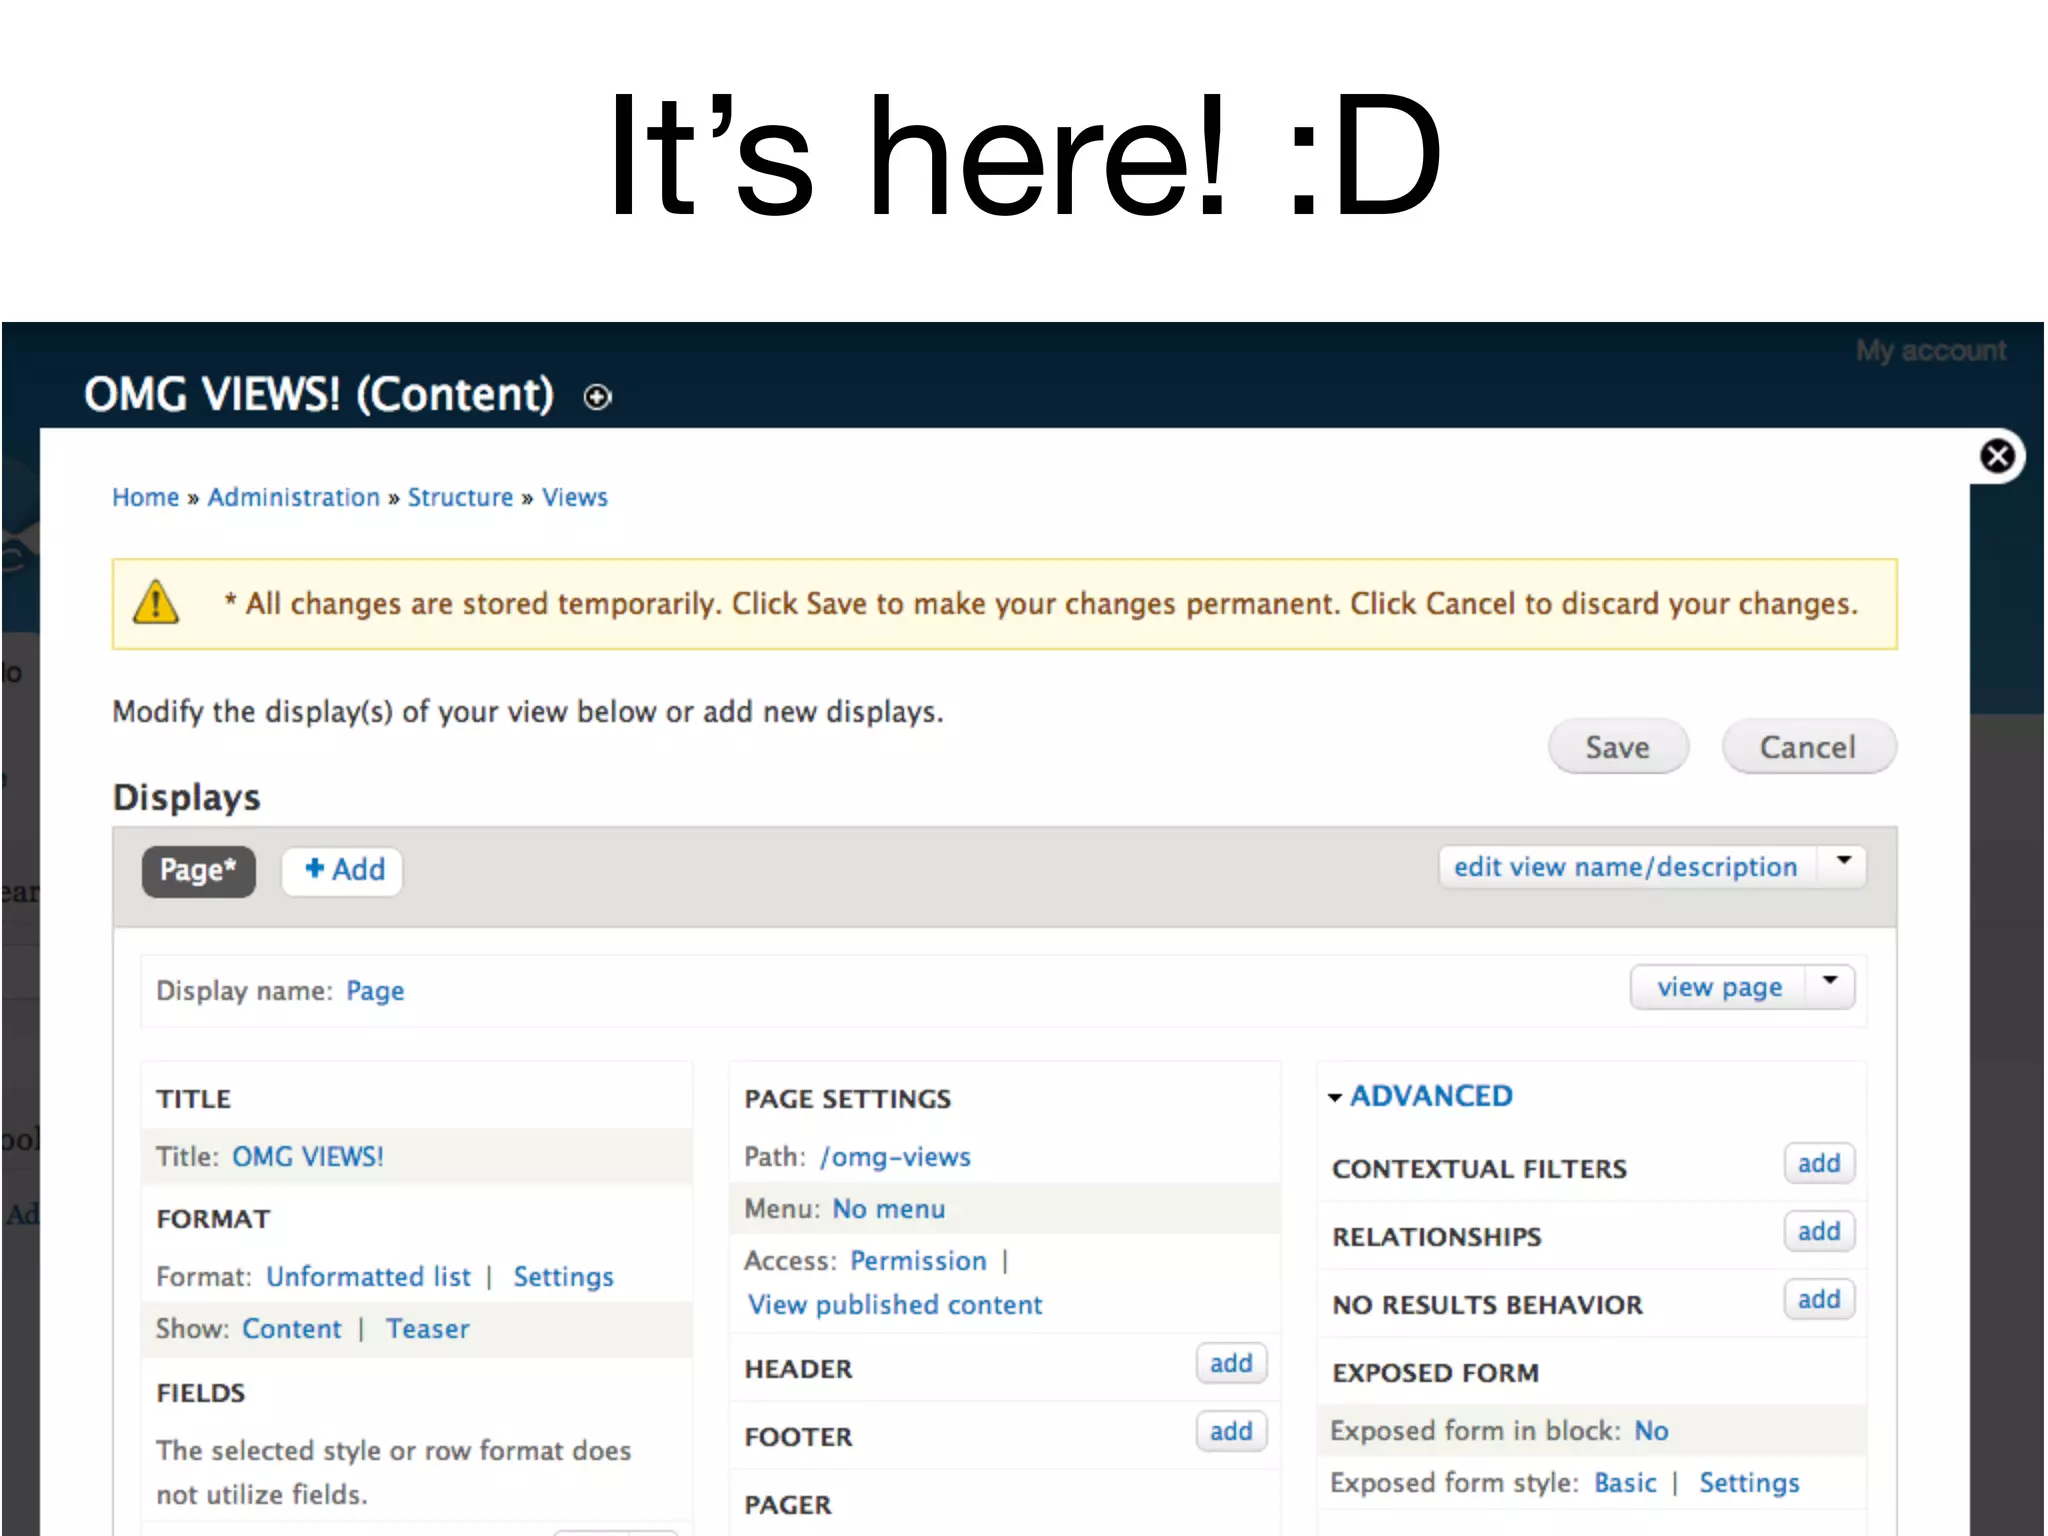The image size is (2048, 1536).
Task: Click View published content link
Action: (x=895, y=1305)
